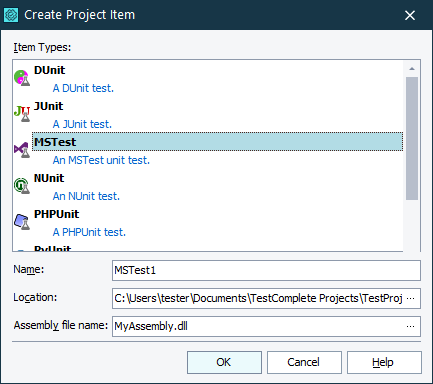Dismiss the dialog with Cancel
The height and width of the screenshot is (384, 433).
pyautogui.click(x=304, y=362)
